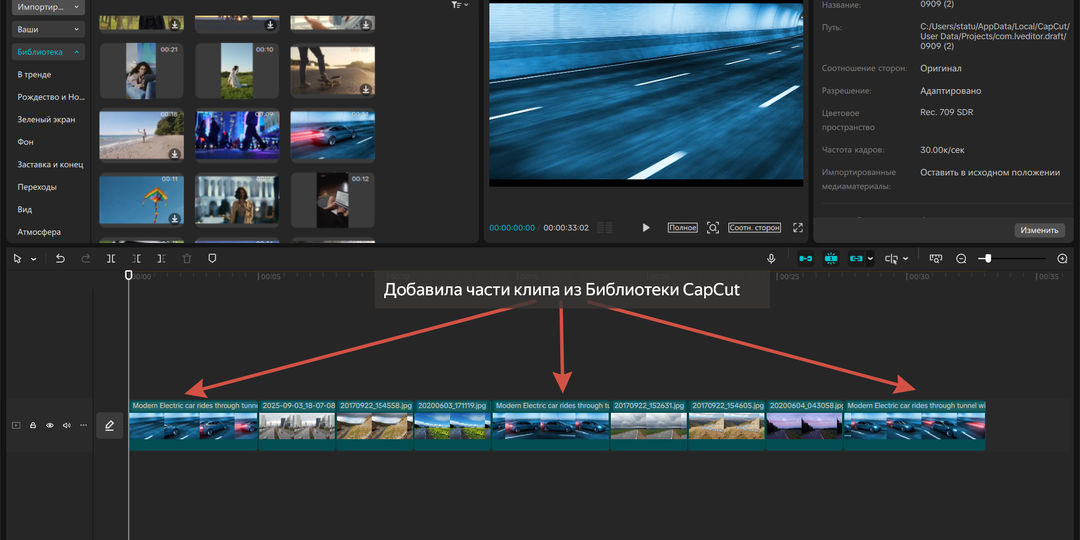Download the beach clip with its arrow icon

point(175,154)
